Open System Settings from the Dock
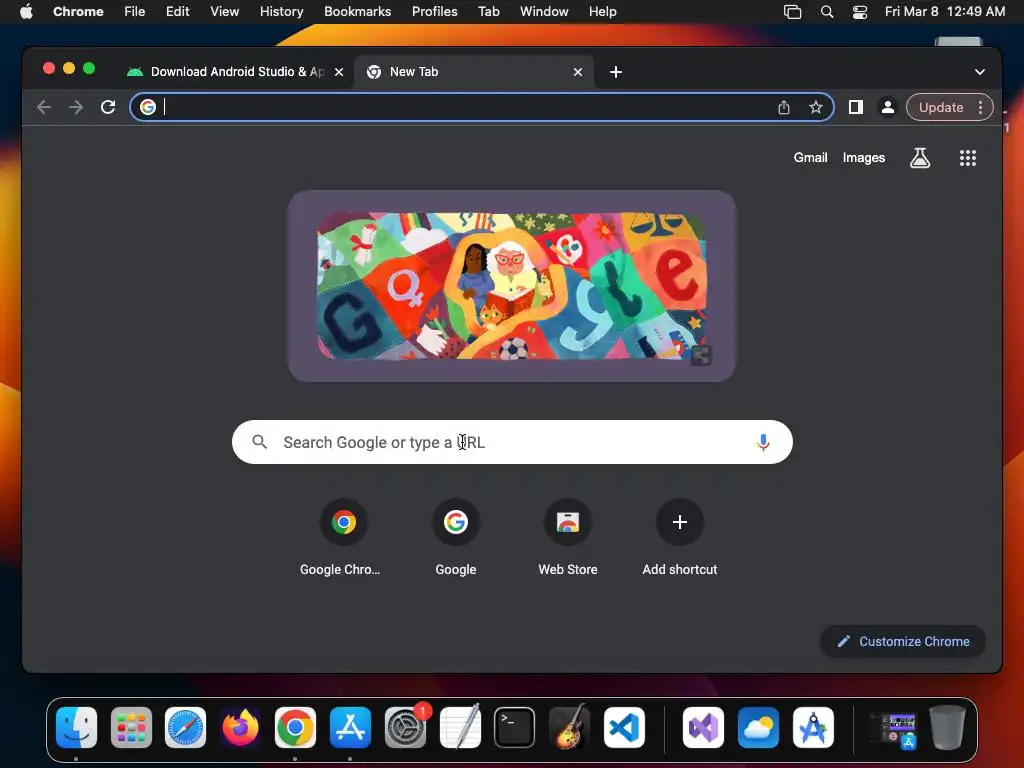1024x768 pixels. click(405, 727)
